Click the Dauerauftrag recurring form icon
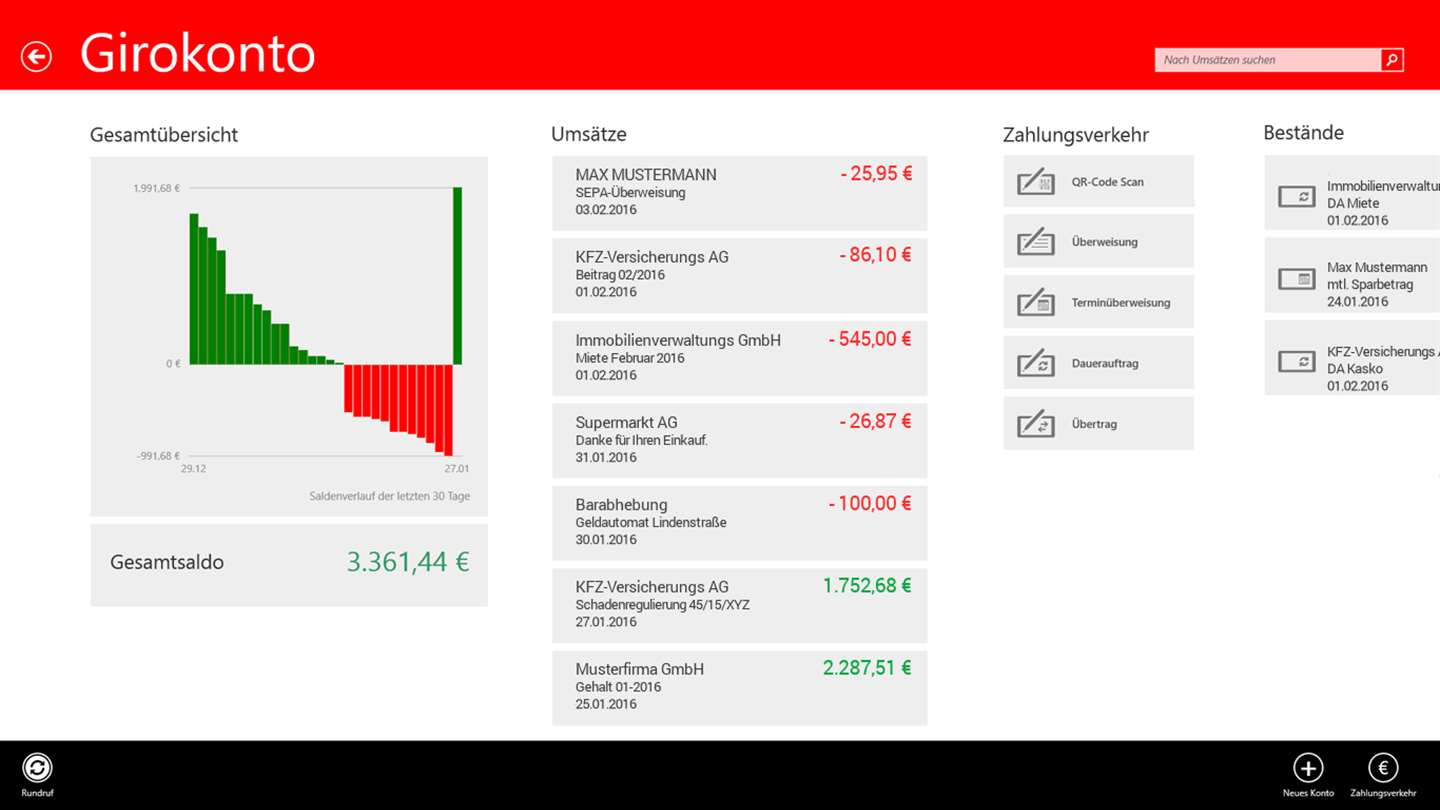Screen dimensions: 1440x810 coord(1035,363)
